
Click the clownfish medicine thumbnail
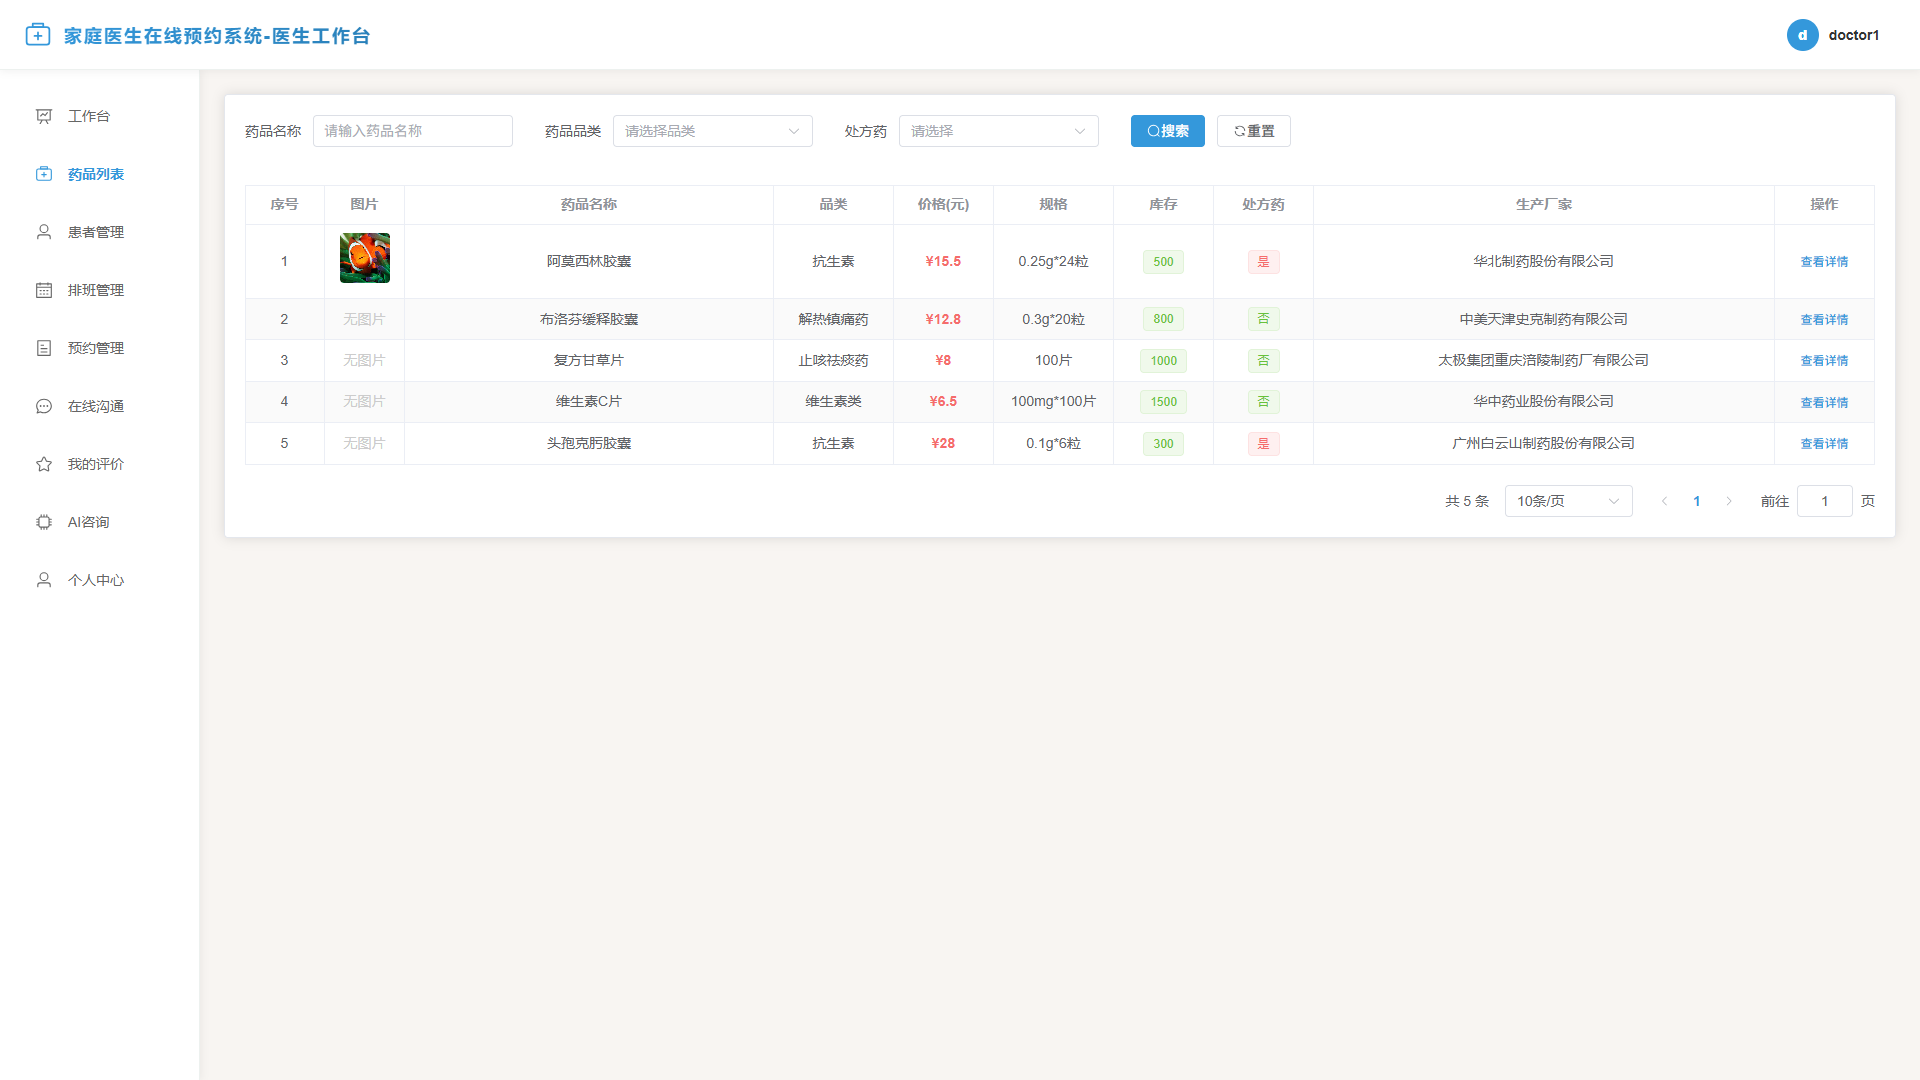(x=364, y=258)
